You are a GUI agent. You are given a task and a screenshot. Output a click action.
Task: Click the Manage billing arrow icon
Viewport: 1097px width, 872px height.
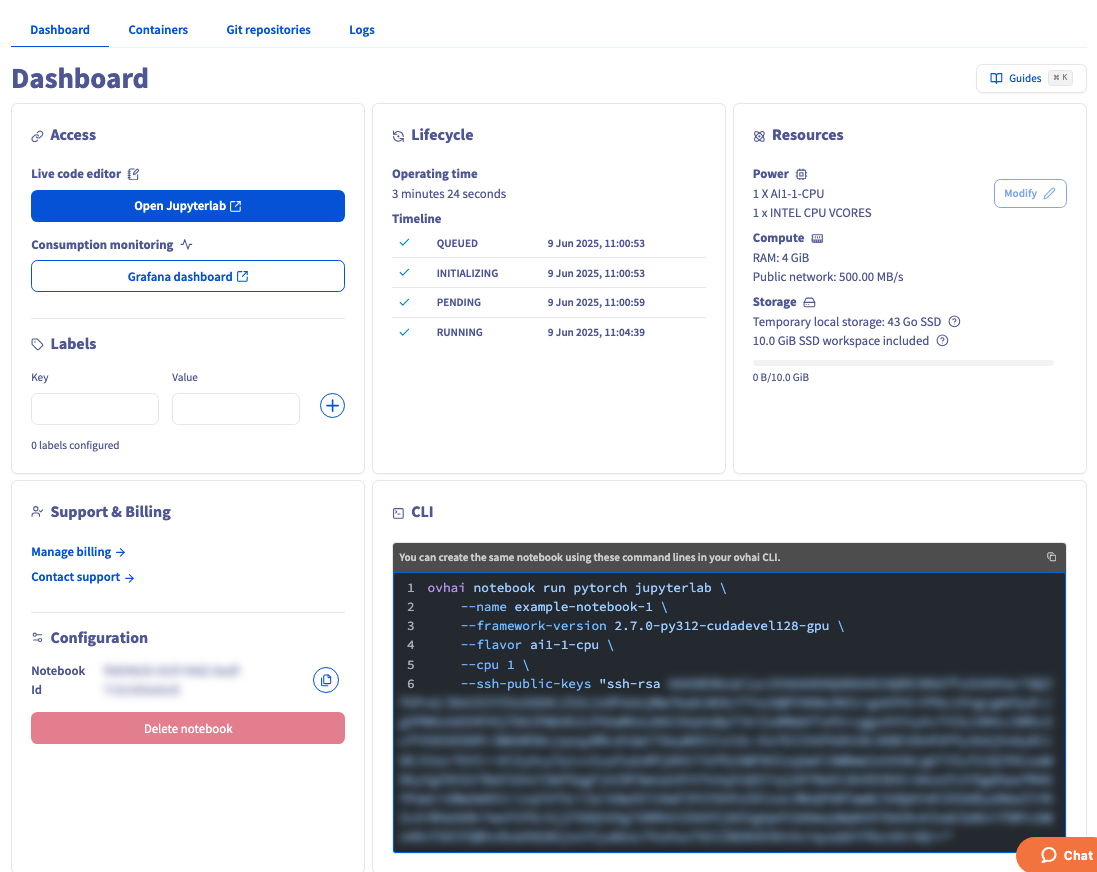tap(120, 553)
